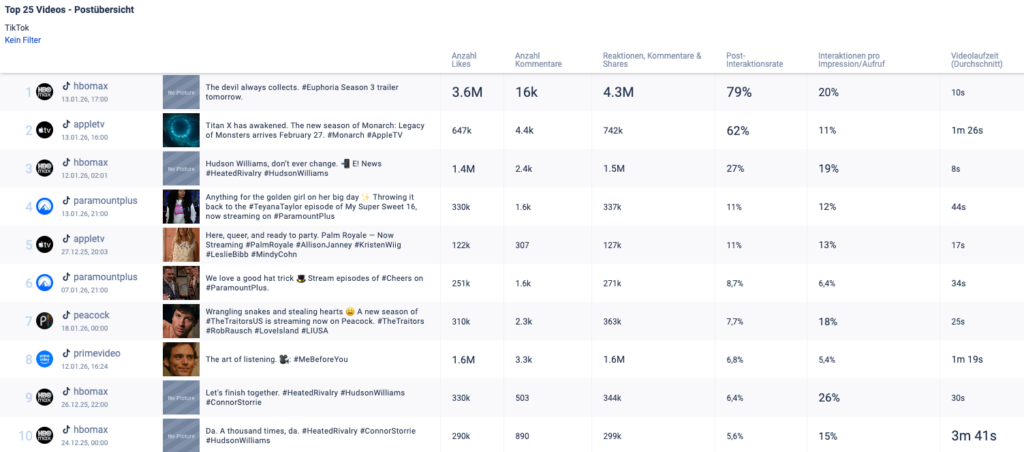Open the Palm Royale video thumbnail
The image size is (1024, 452).
[x=182, y=244]
